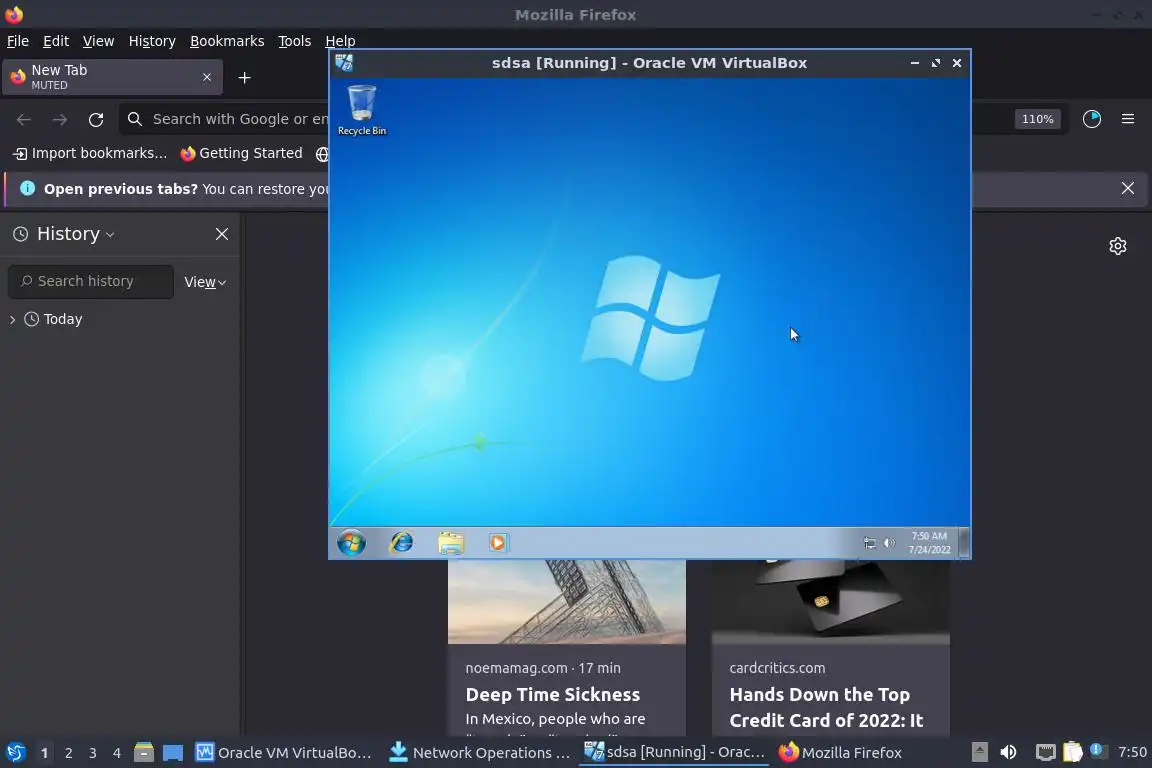The height and width of the screenshot is (768, 1152).
Task: Select the New Tab MUTED tab
Action: pyautogui.click(x=112, y=77)
